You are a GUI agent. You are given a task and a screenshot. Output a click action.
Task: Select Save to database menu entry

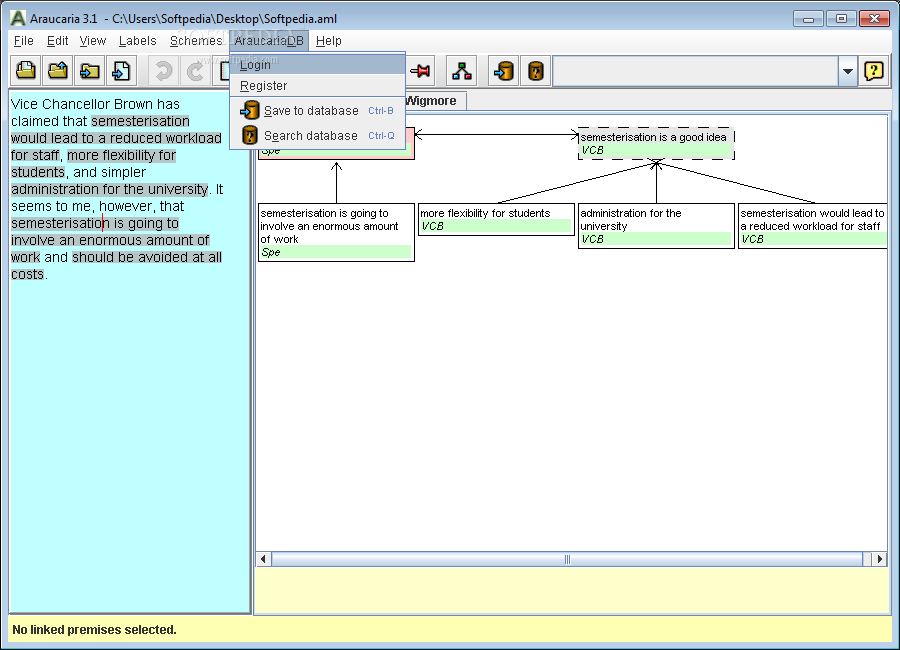tap(317, 110)
